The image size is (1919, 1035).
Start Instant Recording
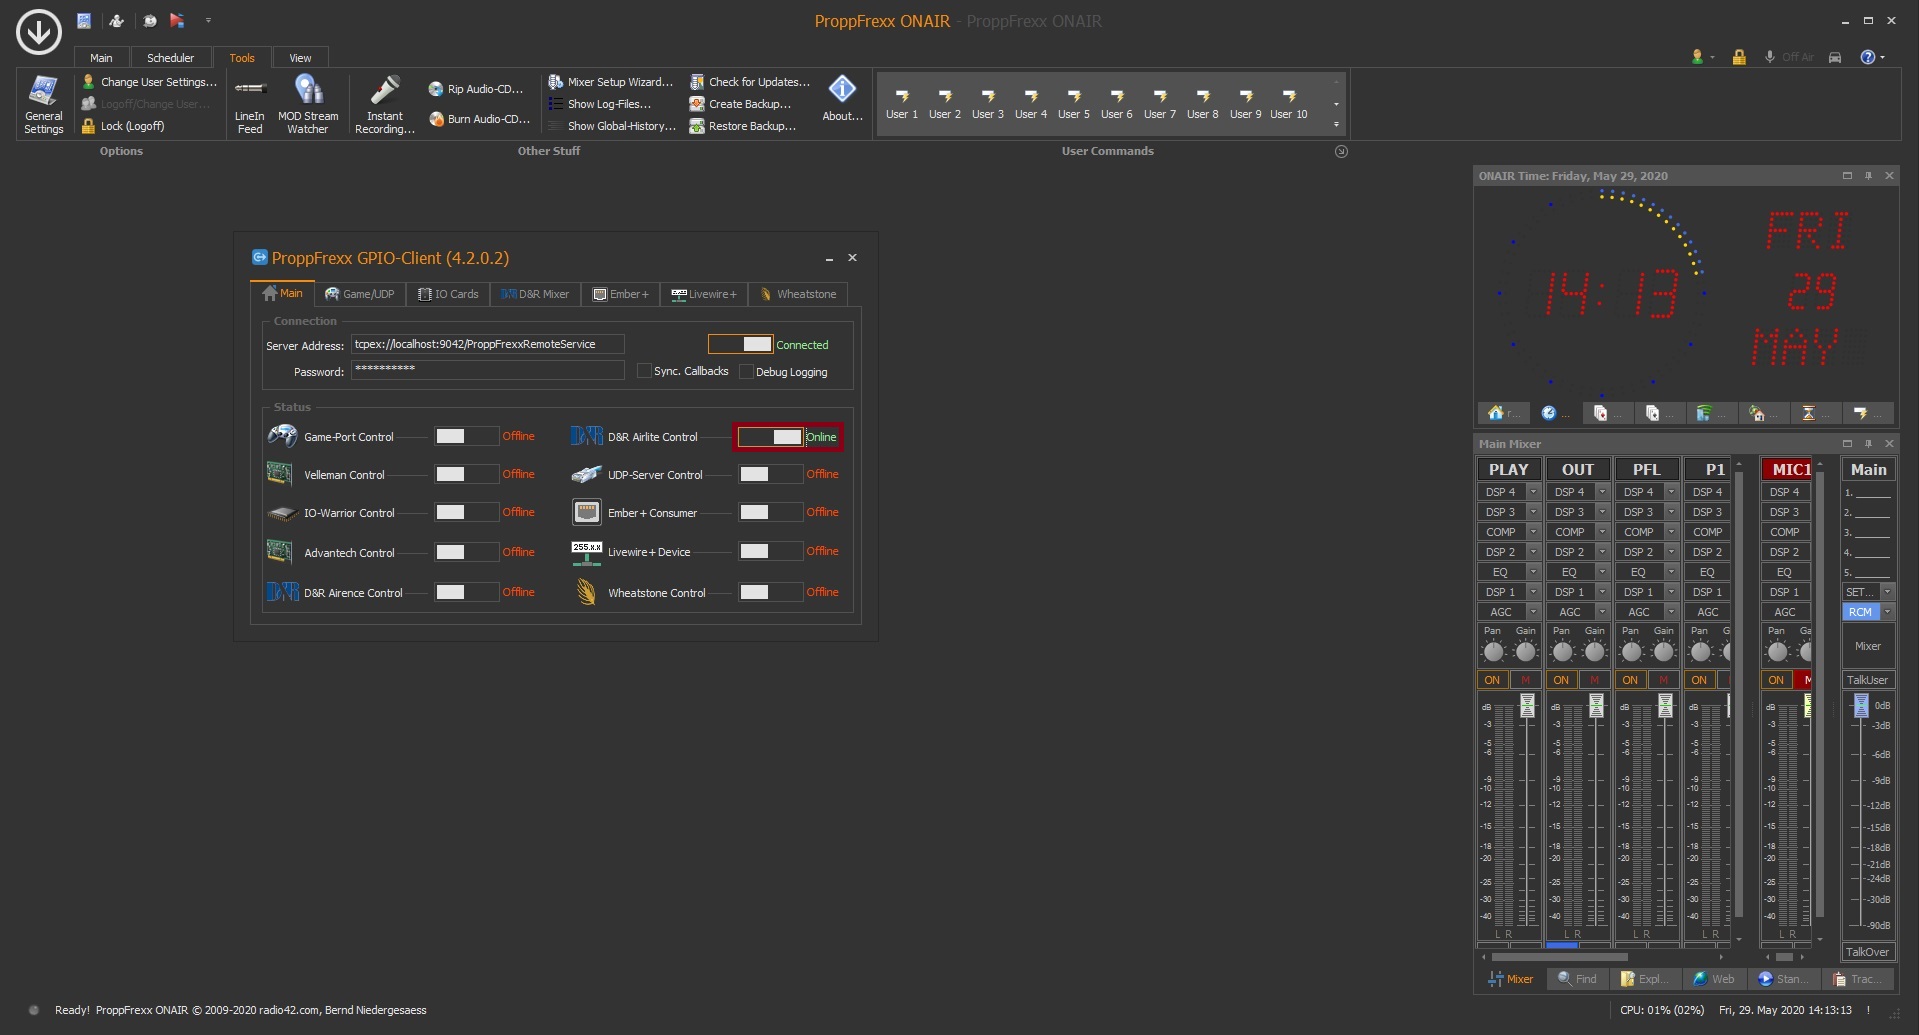tap(384, 103)
